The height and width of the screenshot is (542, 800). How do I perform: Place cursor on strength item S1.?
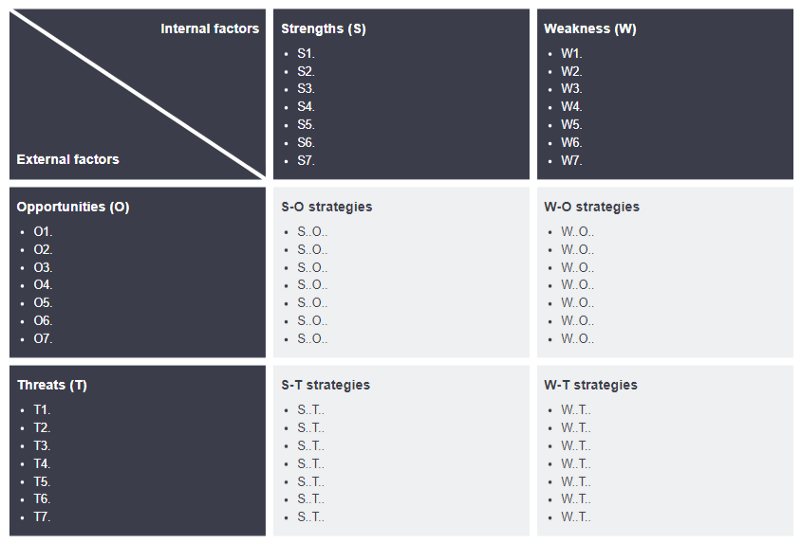(306, 53)
